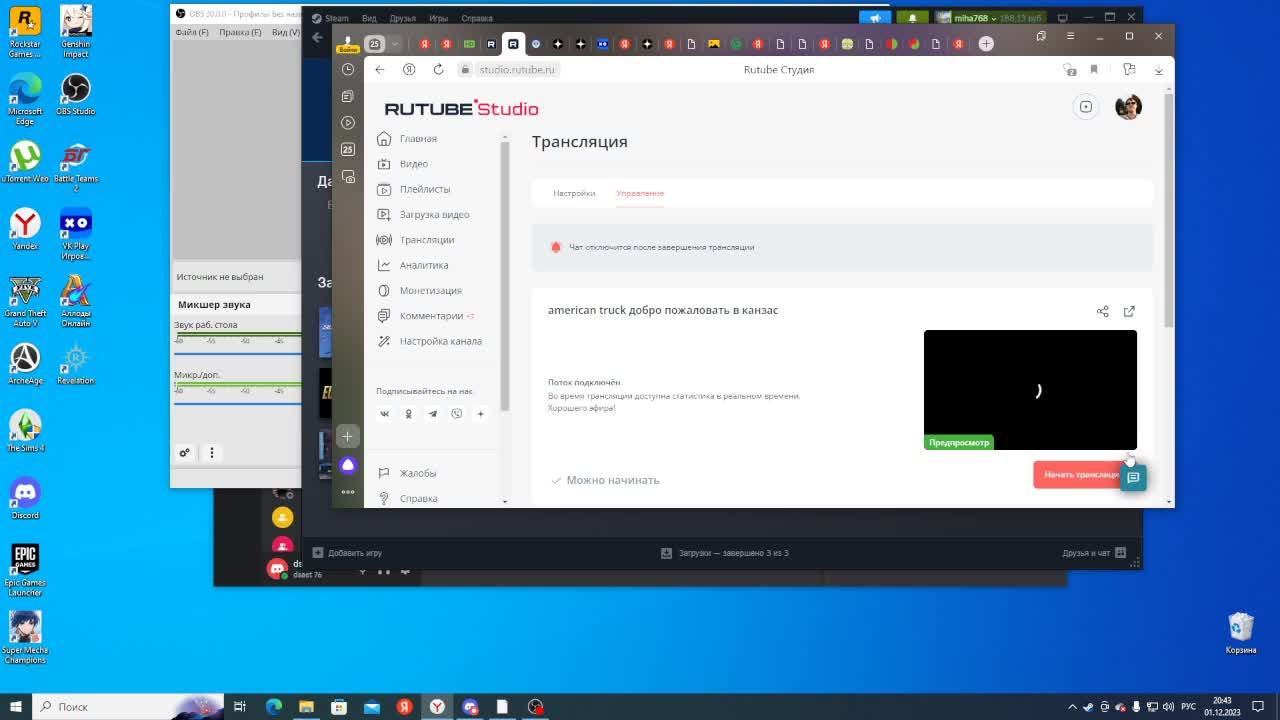Click the Zen star social icon
The height and width of the screenshot is (720, 1280).
(x=480, y=414)
